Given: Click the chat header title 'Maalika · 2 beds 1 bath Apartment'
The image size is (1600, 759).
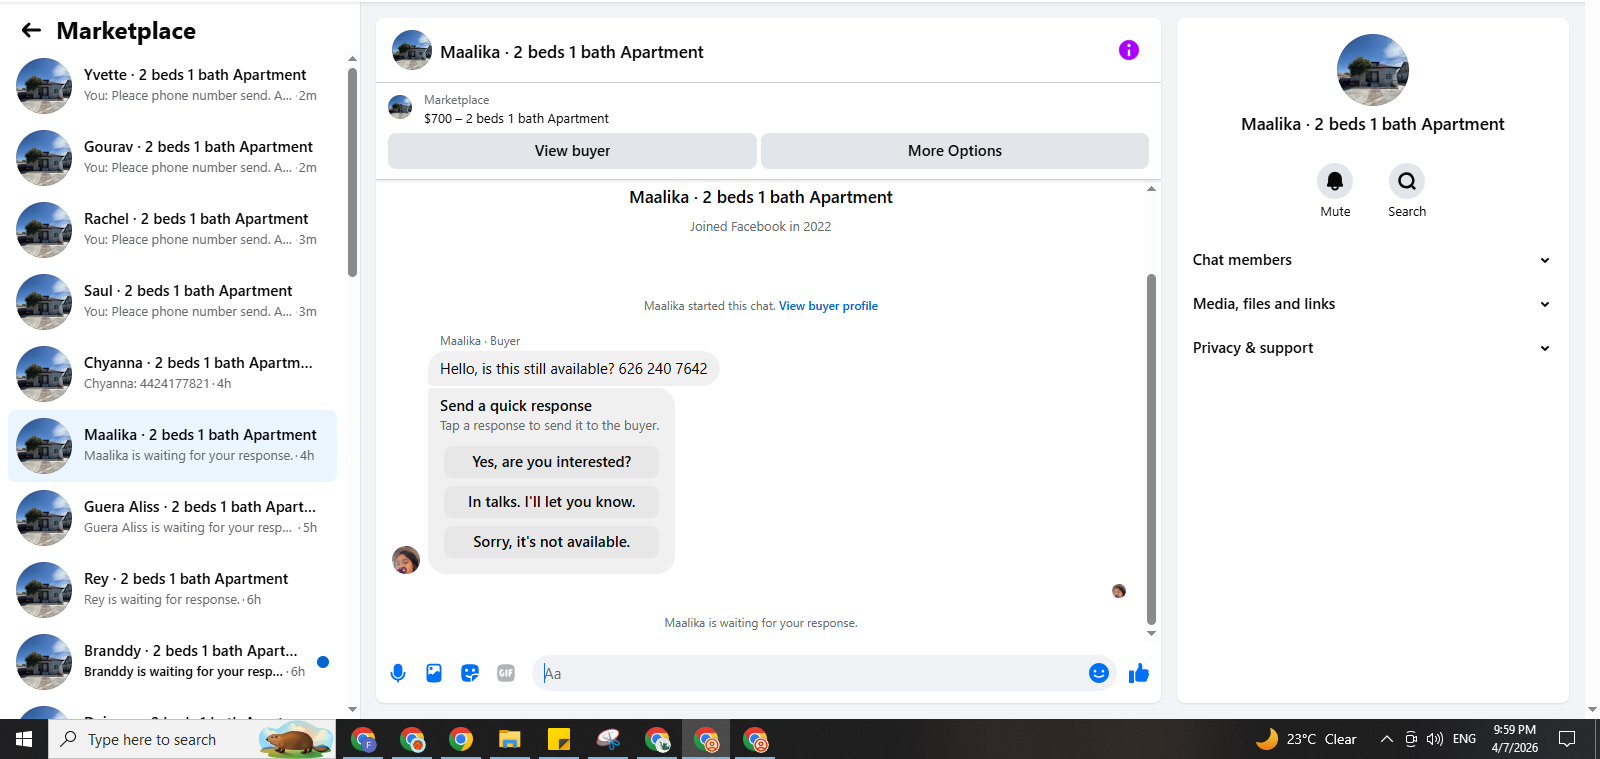Looking at the screenshot, I should (x=572, y=52).
